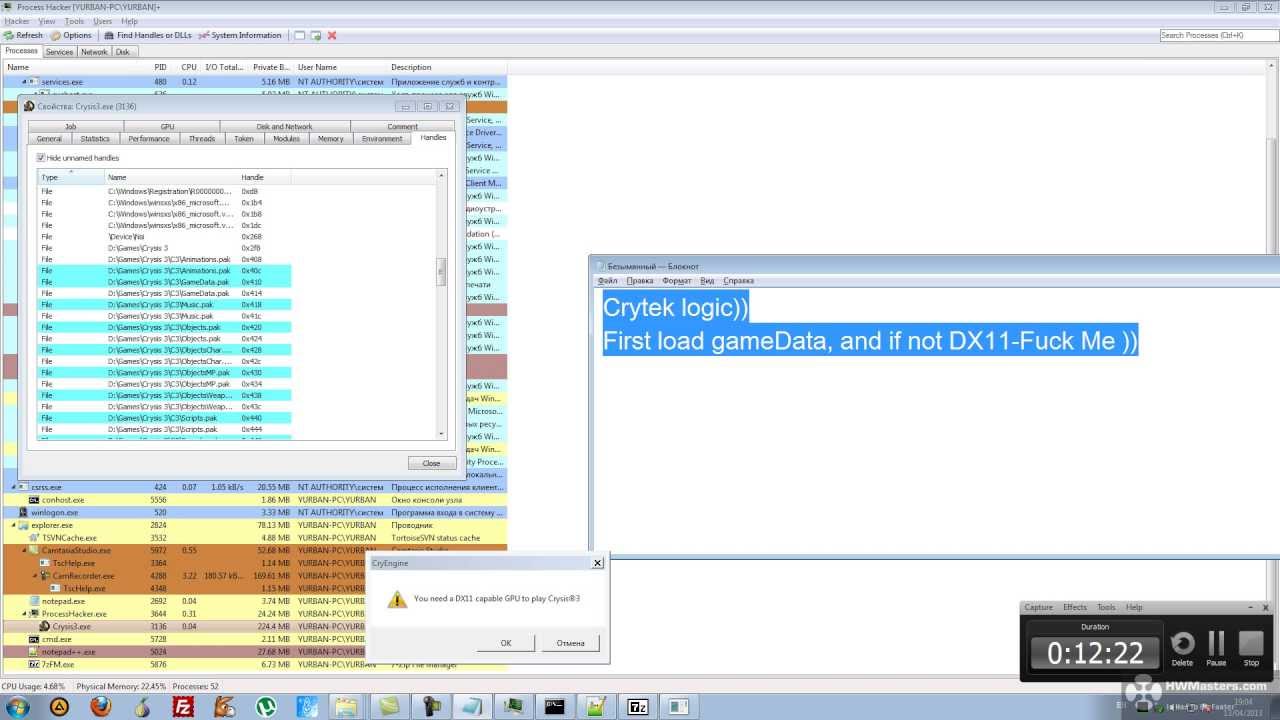Open Options in Process Hacker toolbar
Viewport: 1280px width, 720px height.
pyautogui.click(x=71, y=35)
